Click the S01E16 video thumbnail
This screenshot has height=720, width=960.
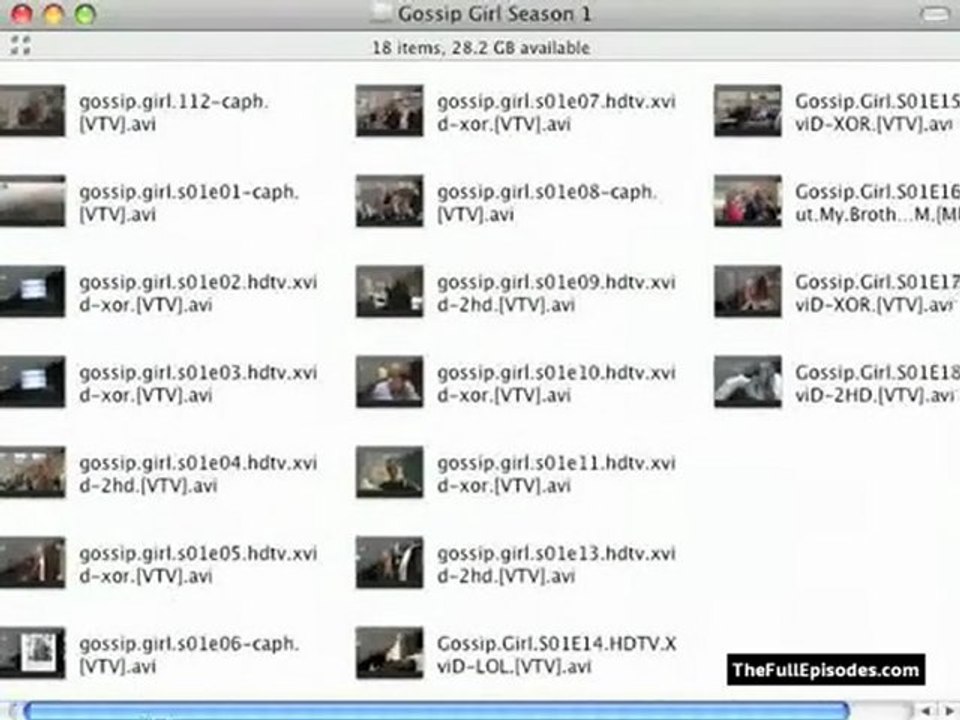(748, 201)
